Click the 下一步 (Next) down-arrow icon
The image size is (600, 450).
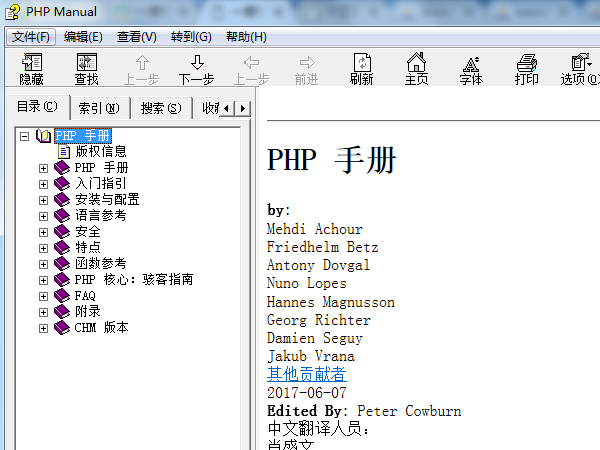point(197,62)
